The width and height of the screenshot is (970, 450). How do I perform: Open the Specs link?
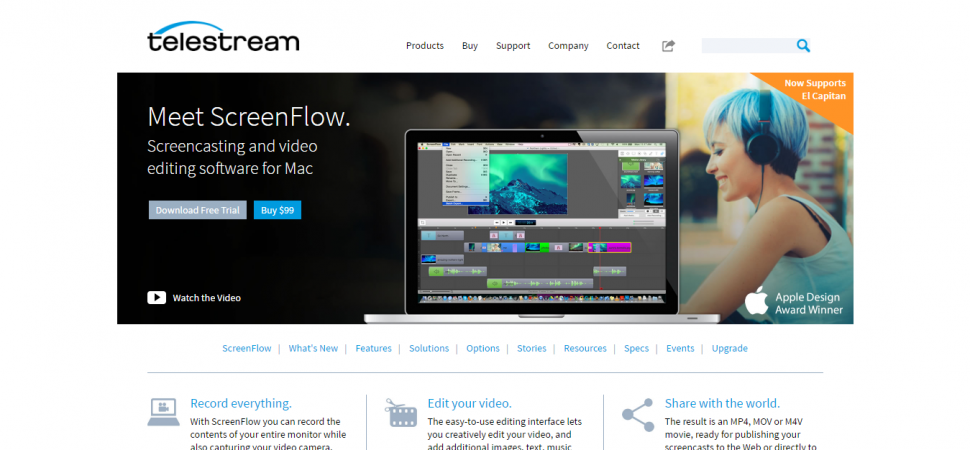pyautogui.click(x=636, y=348)
